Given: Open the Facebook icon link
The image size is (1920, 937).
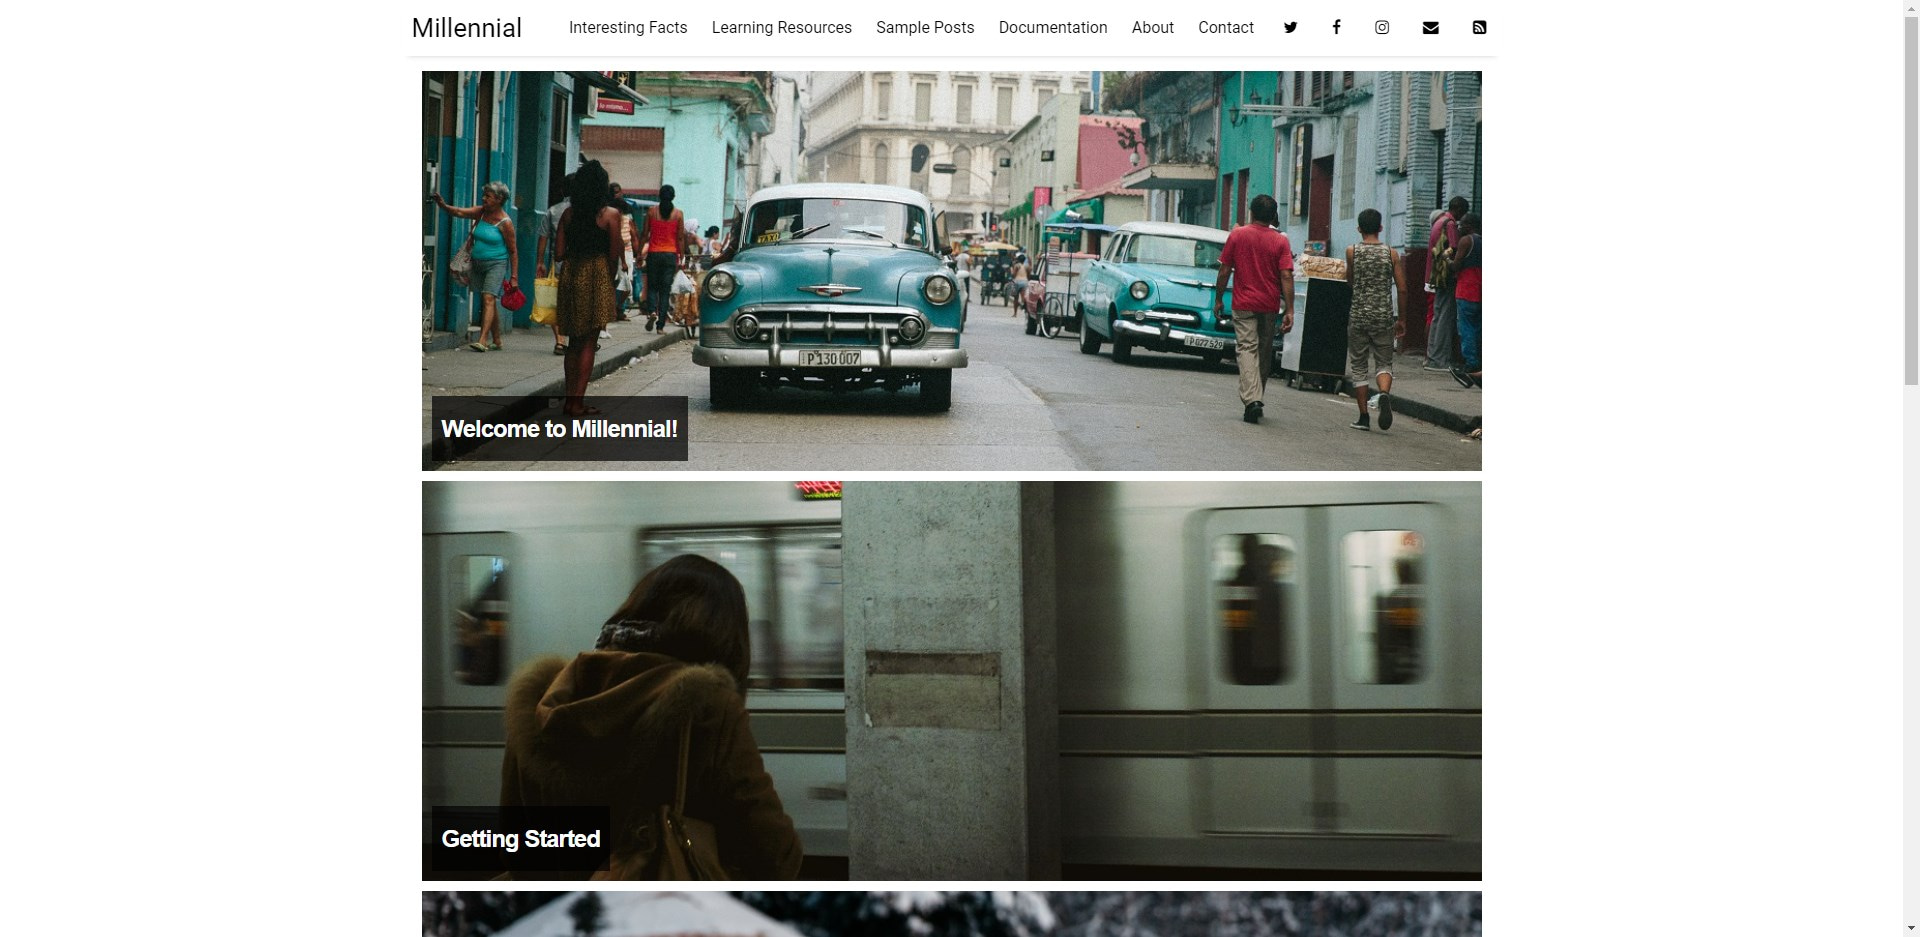Looking at the screenshot, I should (x=1336, y=28).
